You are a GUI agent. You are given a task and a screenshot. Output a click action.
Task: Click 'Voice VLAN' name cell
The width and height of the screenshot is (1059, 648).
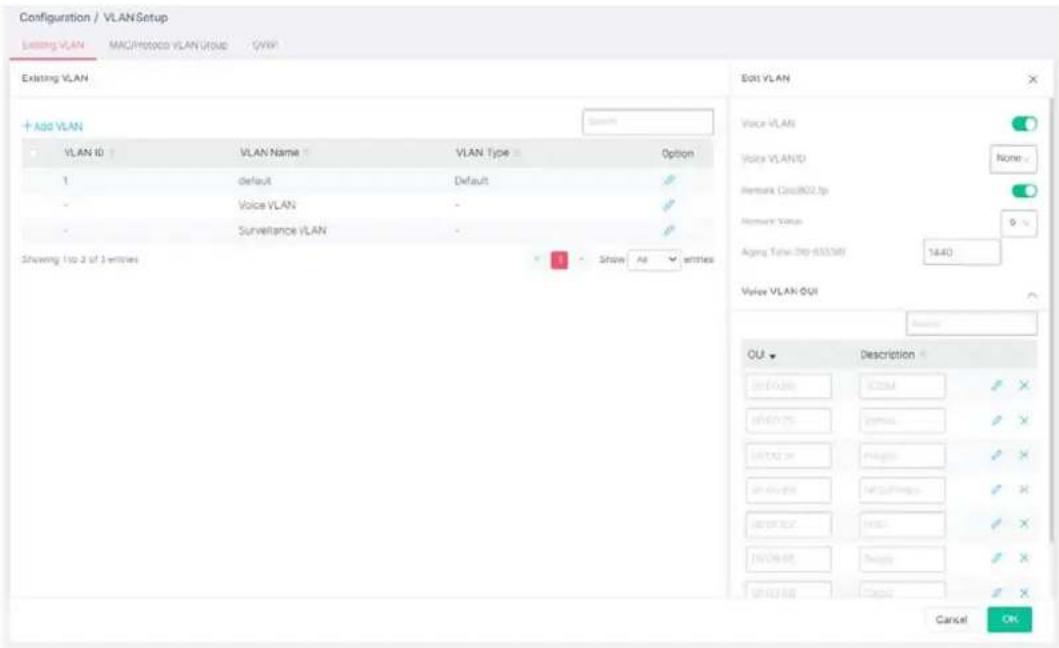[267, 205]
